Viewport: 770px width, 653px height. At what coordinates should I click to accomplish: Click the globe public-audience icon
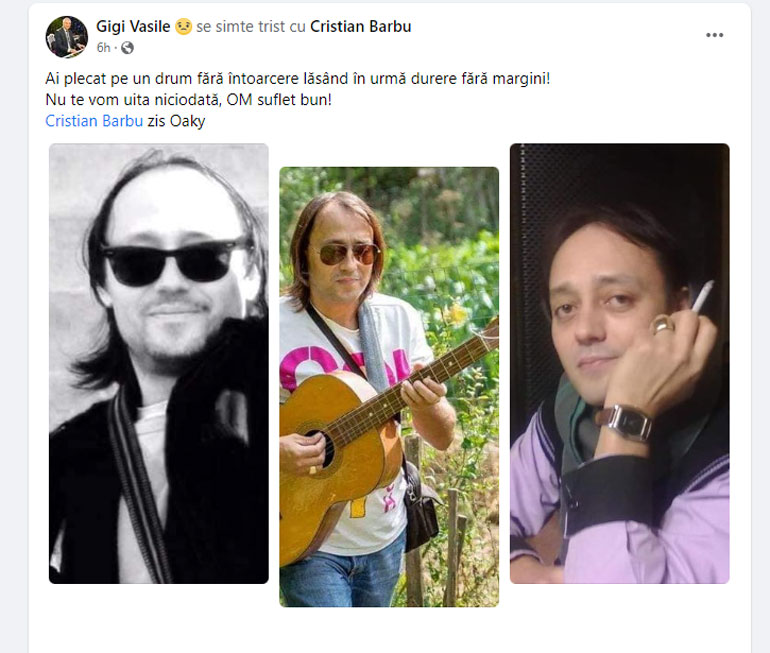pyautogui.click(x=127, y=48)
